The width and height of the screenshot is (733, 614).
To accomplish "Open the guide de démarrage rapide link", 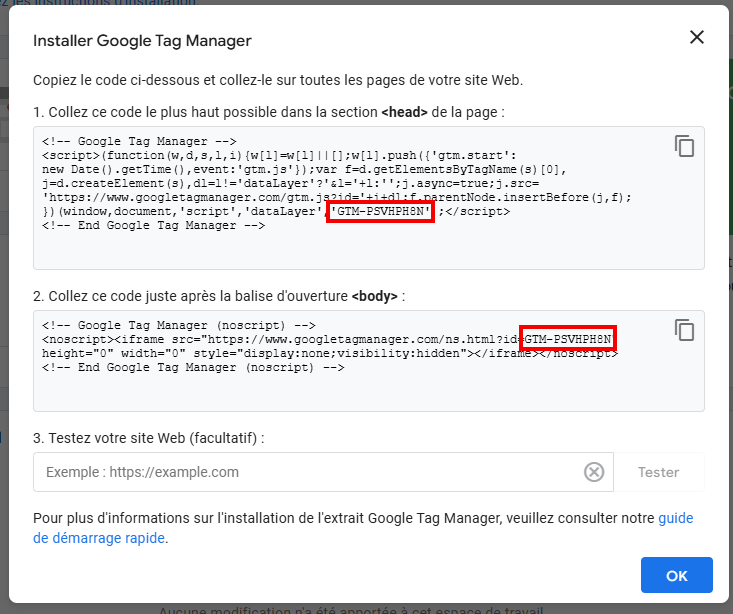I will 675,518.
